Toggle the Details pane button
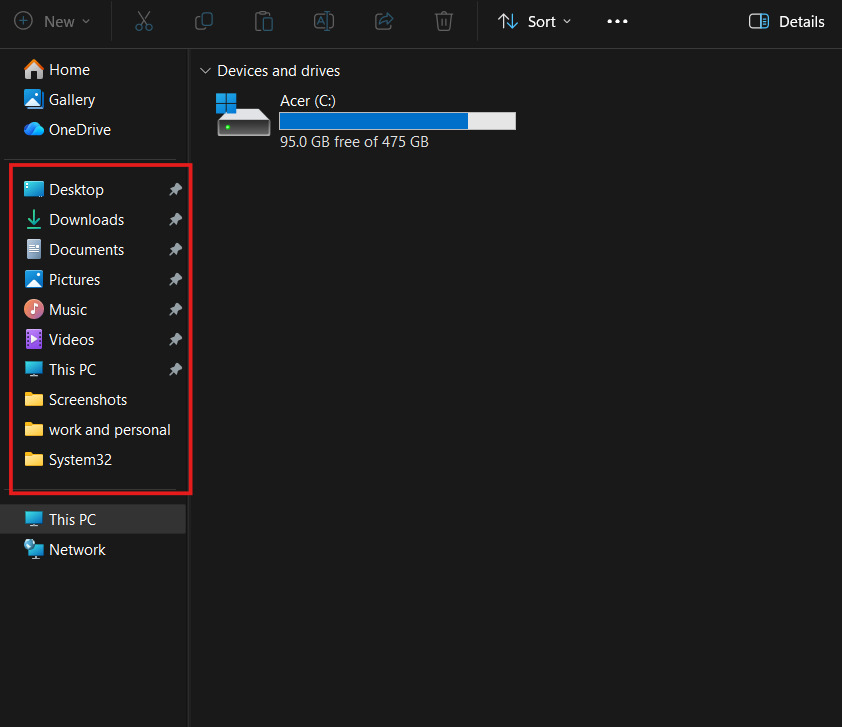The width and height of the screenshot is (842, 727). pos(787,21)
